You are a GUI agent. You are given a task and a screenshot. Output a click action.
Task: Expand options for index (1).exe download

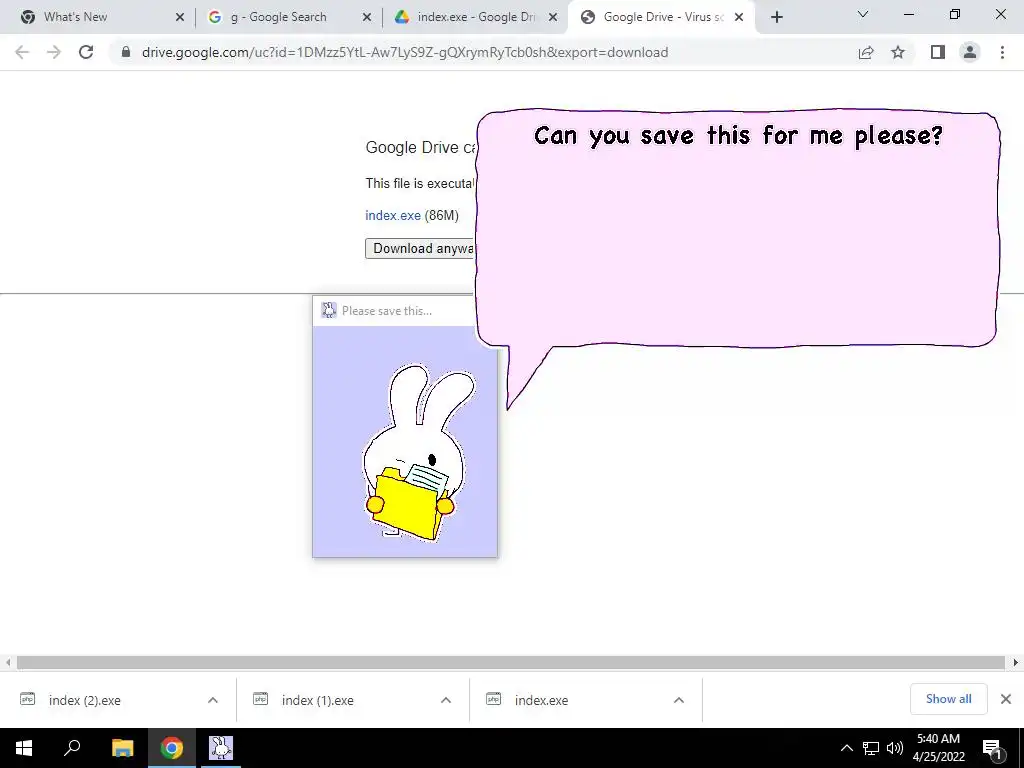click(x=446, y=700)
